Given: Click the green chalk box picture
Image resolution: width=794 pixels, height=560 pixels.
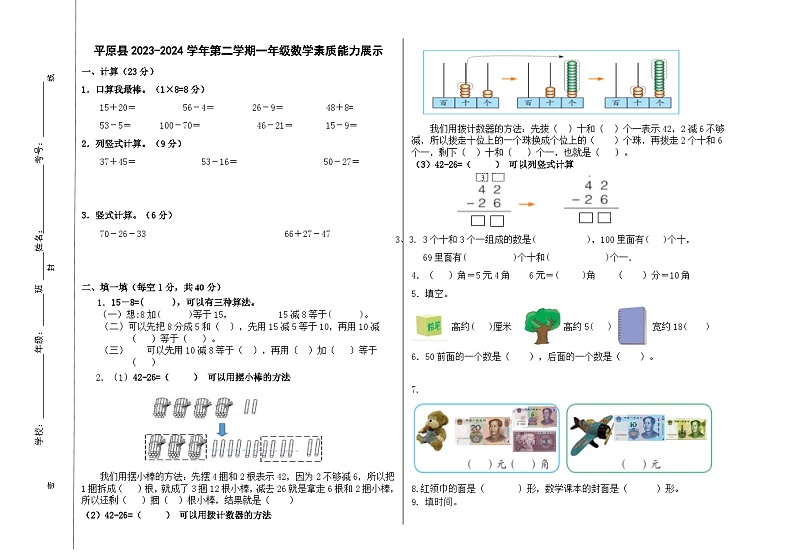Looking at the screenshot, I should click(x=429, y=326).
